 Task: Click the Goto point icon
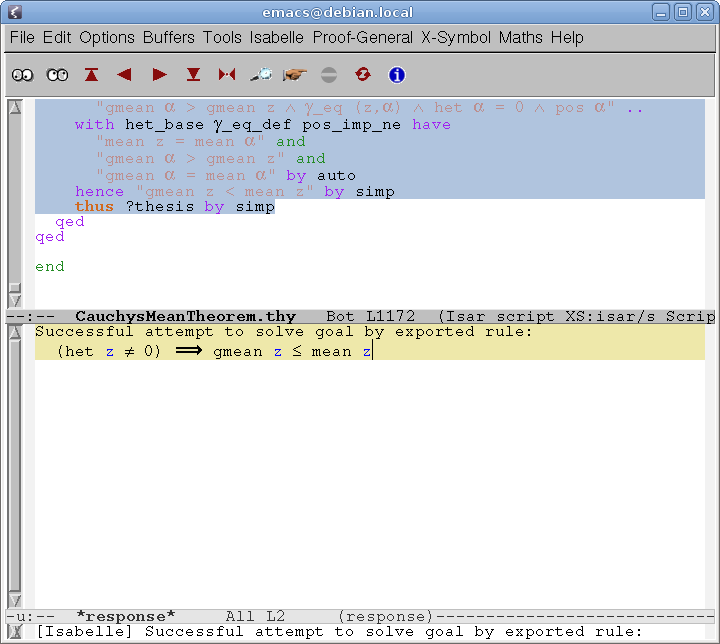(227, 75)
